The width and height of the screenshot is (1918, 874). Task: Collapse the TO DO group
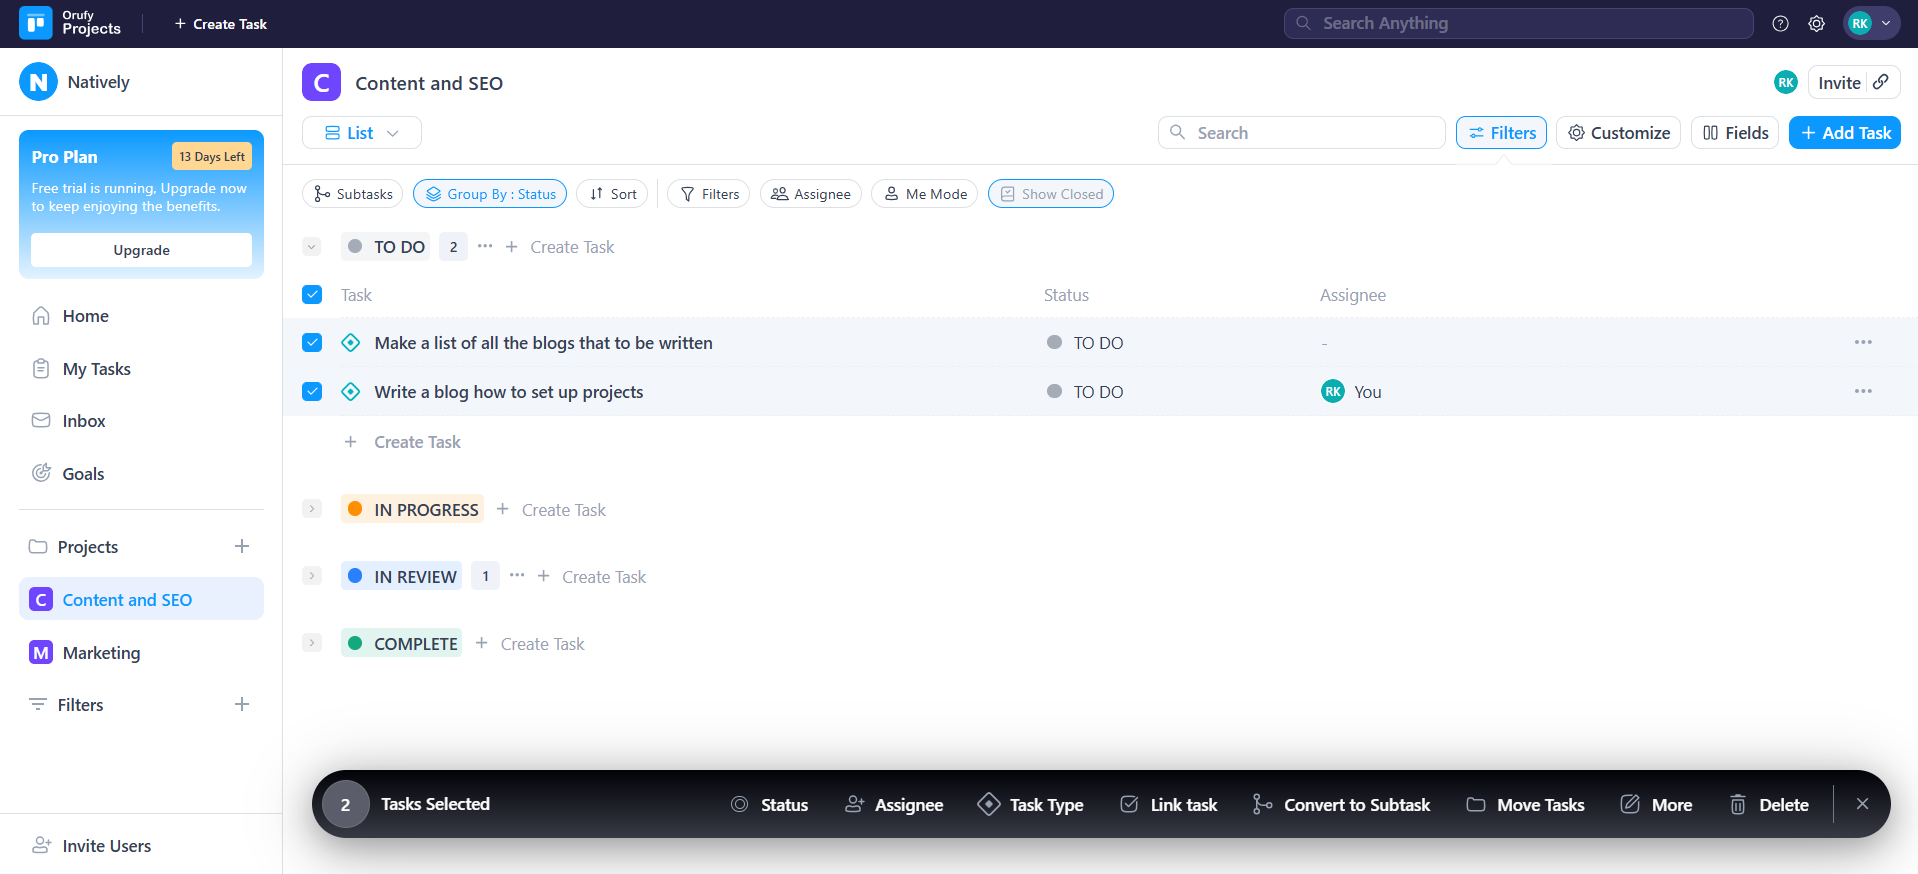tap(312, 247)
